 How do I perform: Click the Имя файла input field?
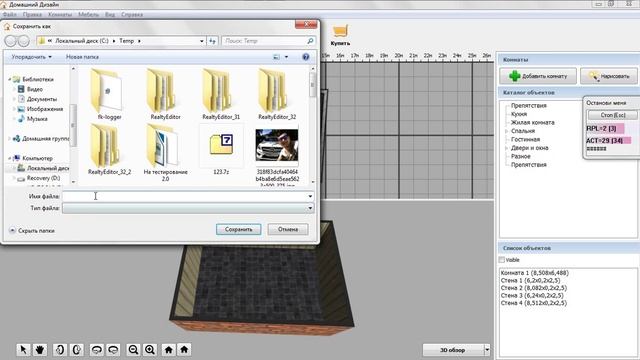click(x=184, y=196)
